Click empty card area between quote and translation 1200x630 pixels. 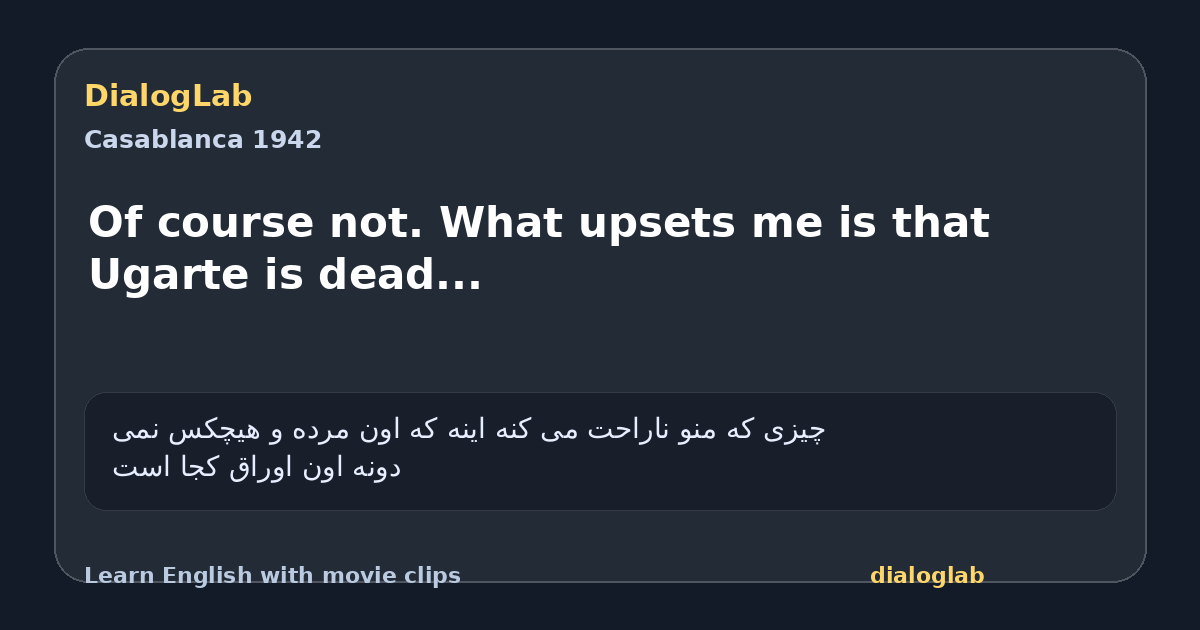pyautogui.click(x=600, y=345)
